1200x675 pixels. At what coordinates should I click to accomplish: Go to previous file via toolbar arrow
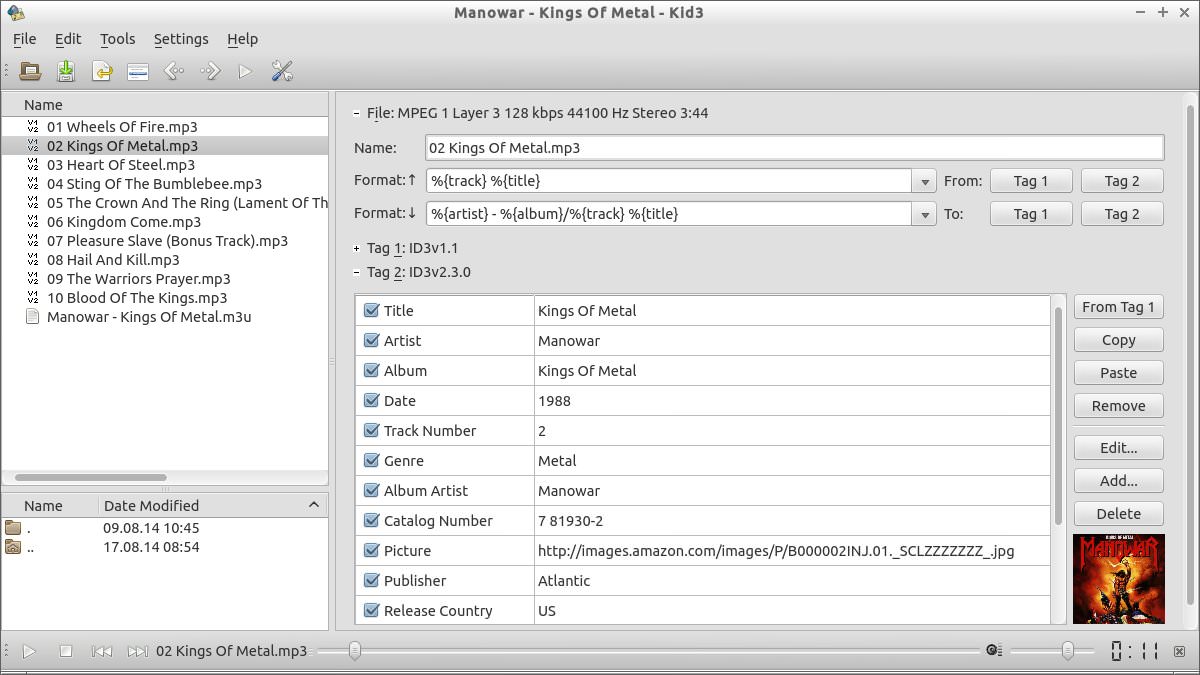pos(173,70)
